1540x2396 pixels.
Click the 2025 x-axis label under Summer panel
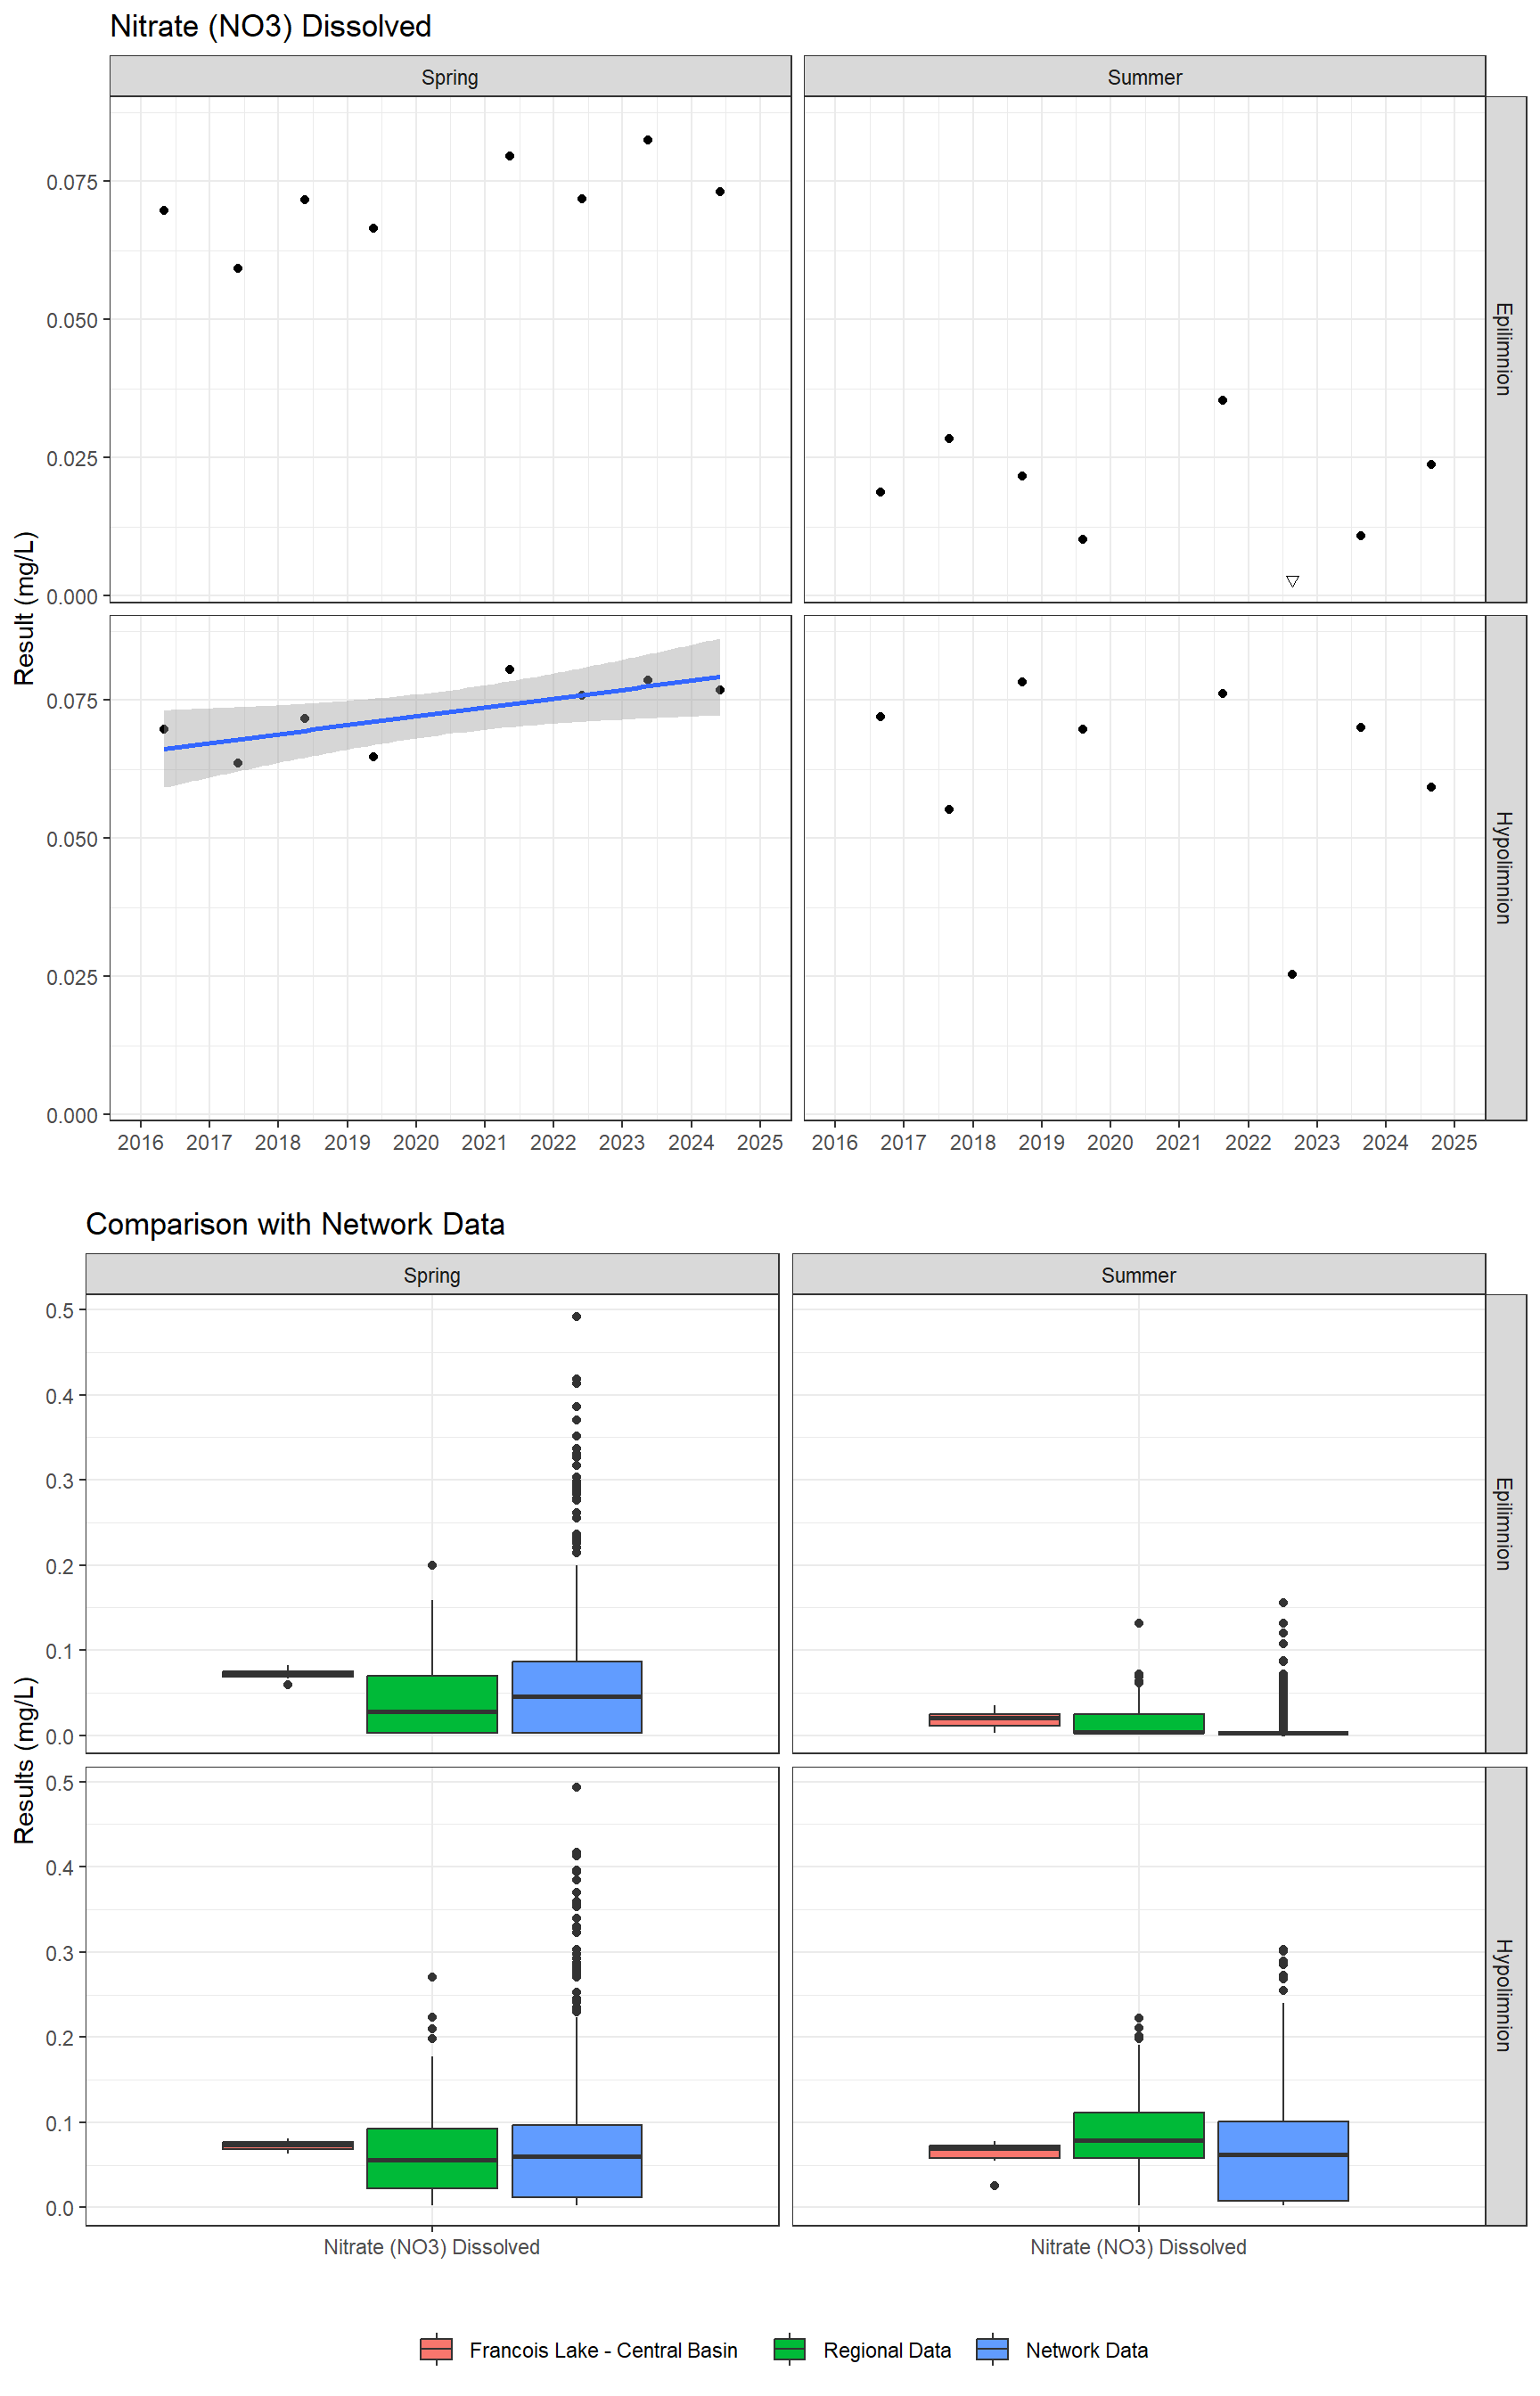coord(1454,1142)
